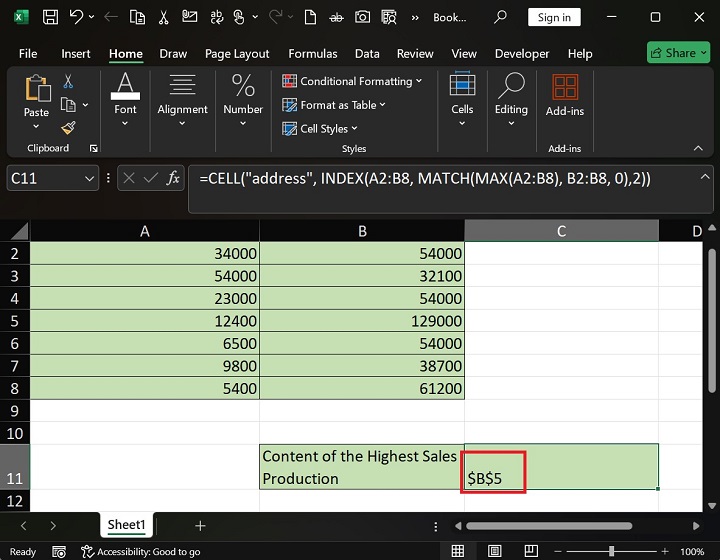Select the Format Painter brush icon

pyautogui.click(x=68, y=127)
